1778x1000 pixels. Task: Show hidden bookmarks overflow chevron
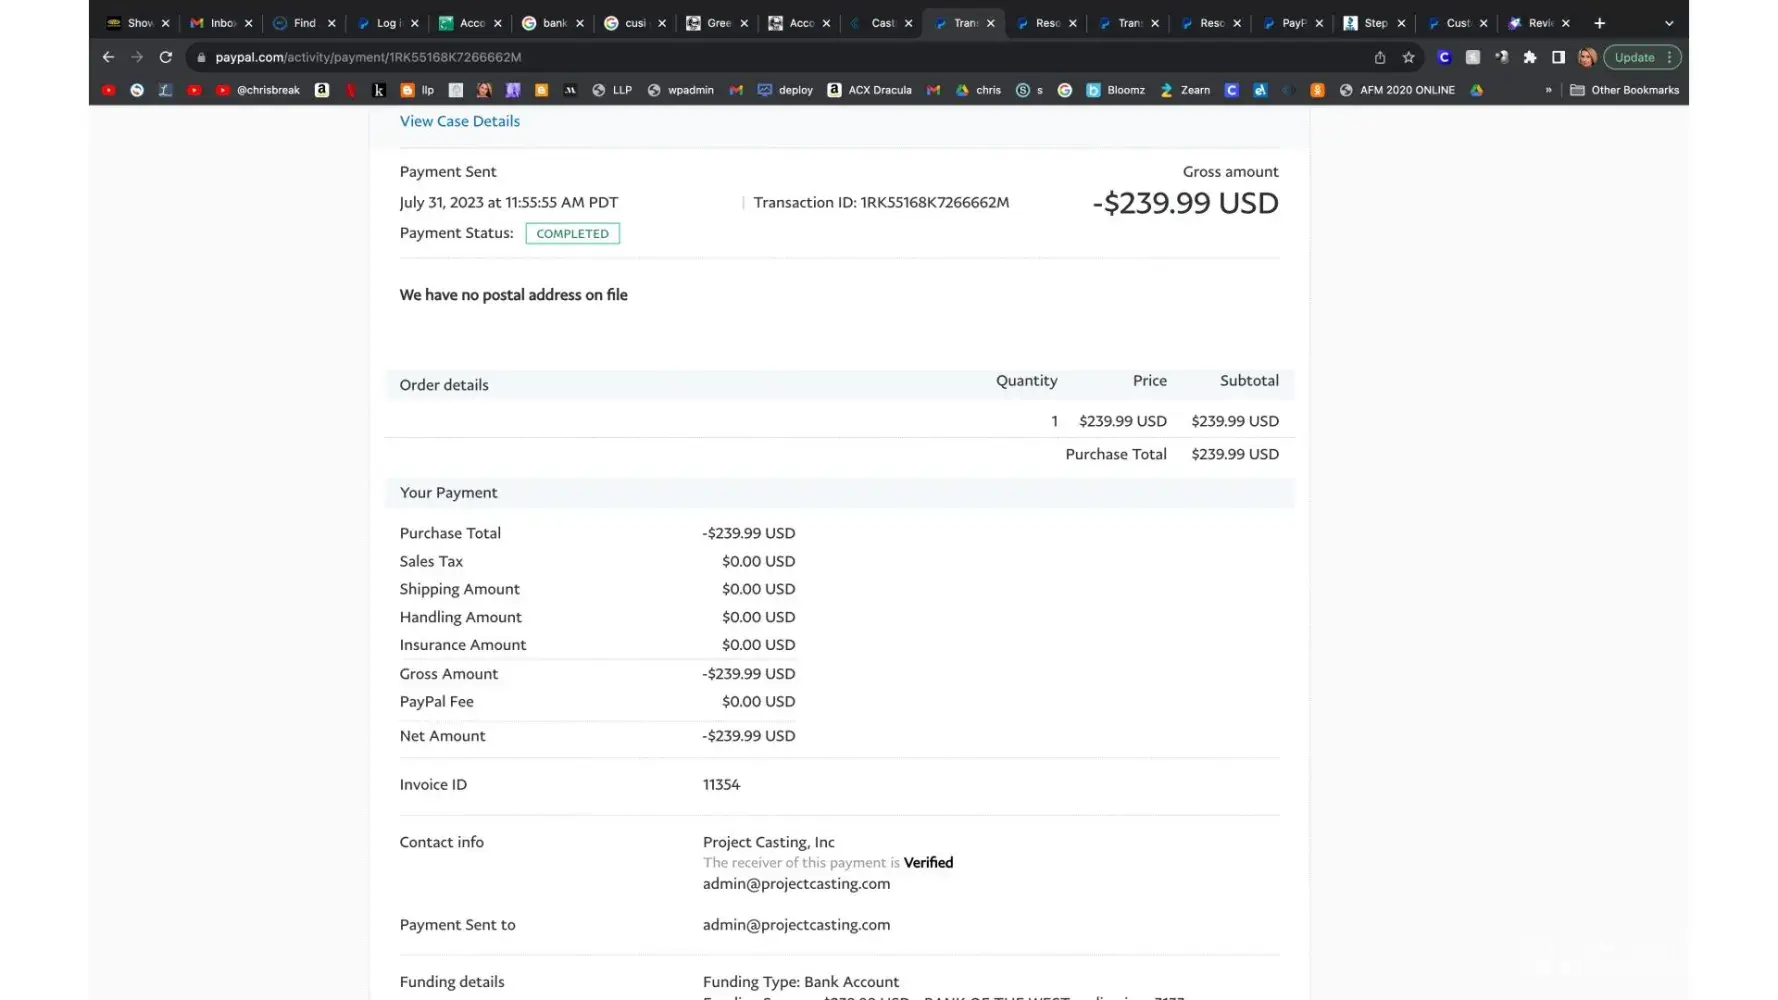tap(1548, 90)
